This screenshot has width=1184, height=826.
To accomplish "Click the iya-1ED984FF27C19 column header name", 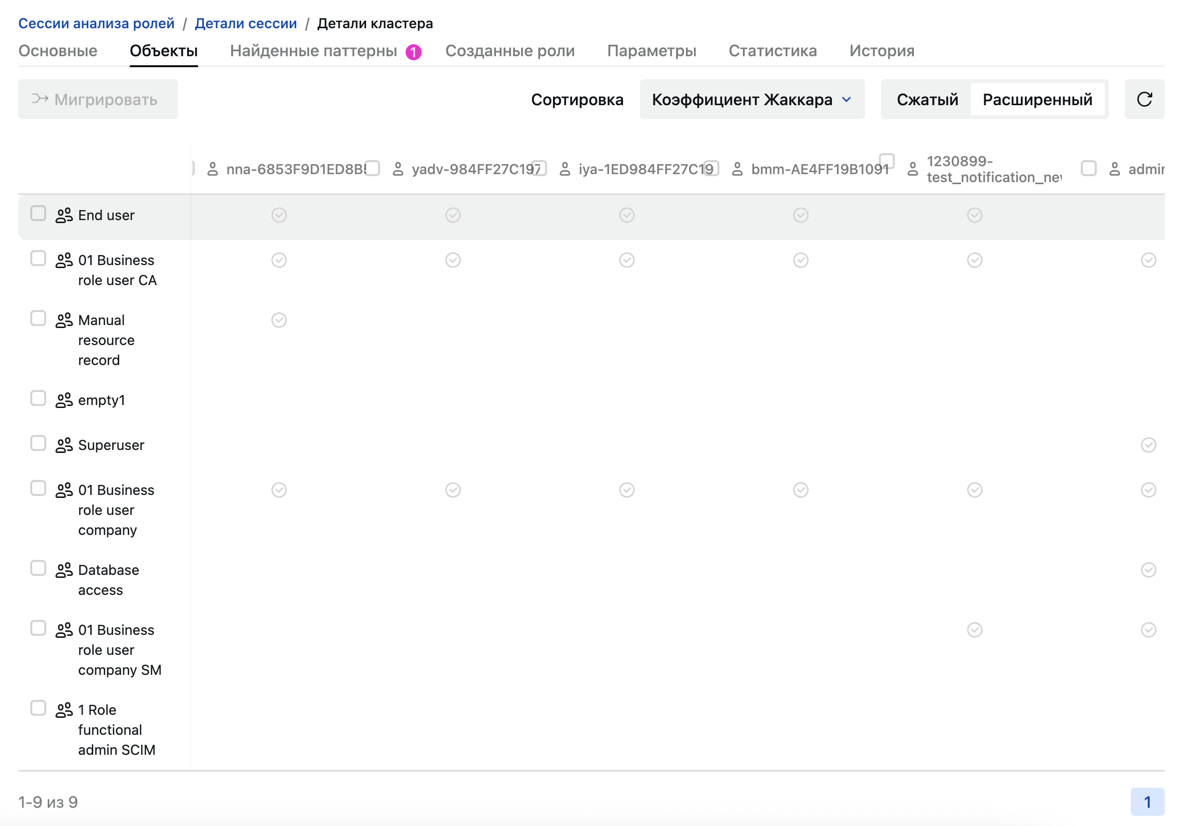I will click(x=646, y=169).
